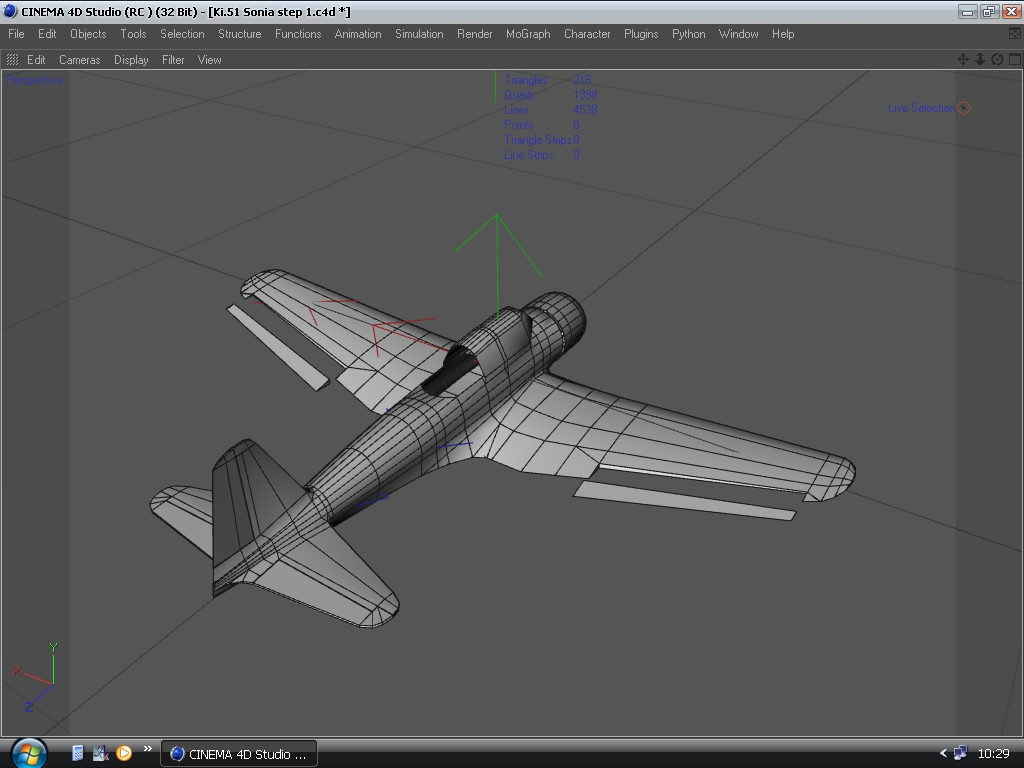Click the world axis orientation indicator
1024x768 pixels.
point(35,677)
